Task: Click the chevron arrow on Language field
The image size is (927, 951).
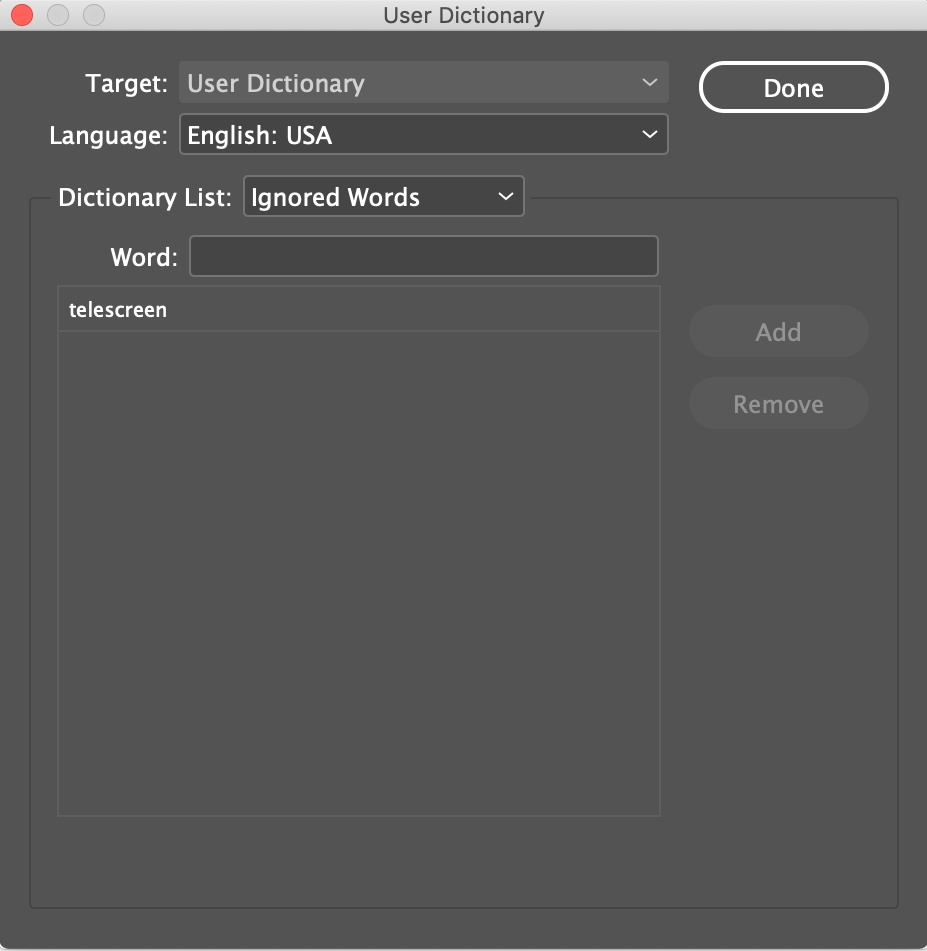Action: (x=650, y=135)
